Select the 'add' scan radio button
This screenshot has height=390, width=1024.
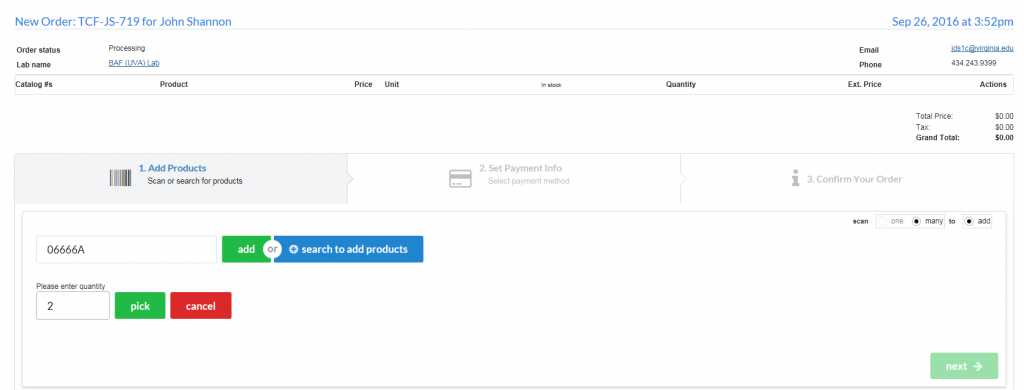[x=969, y=221]
